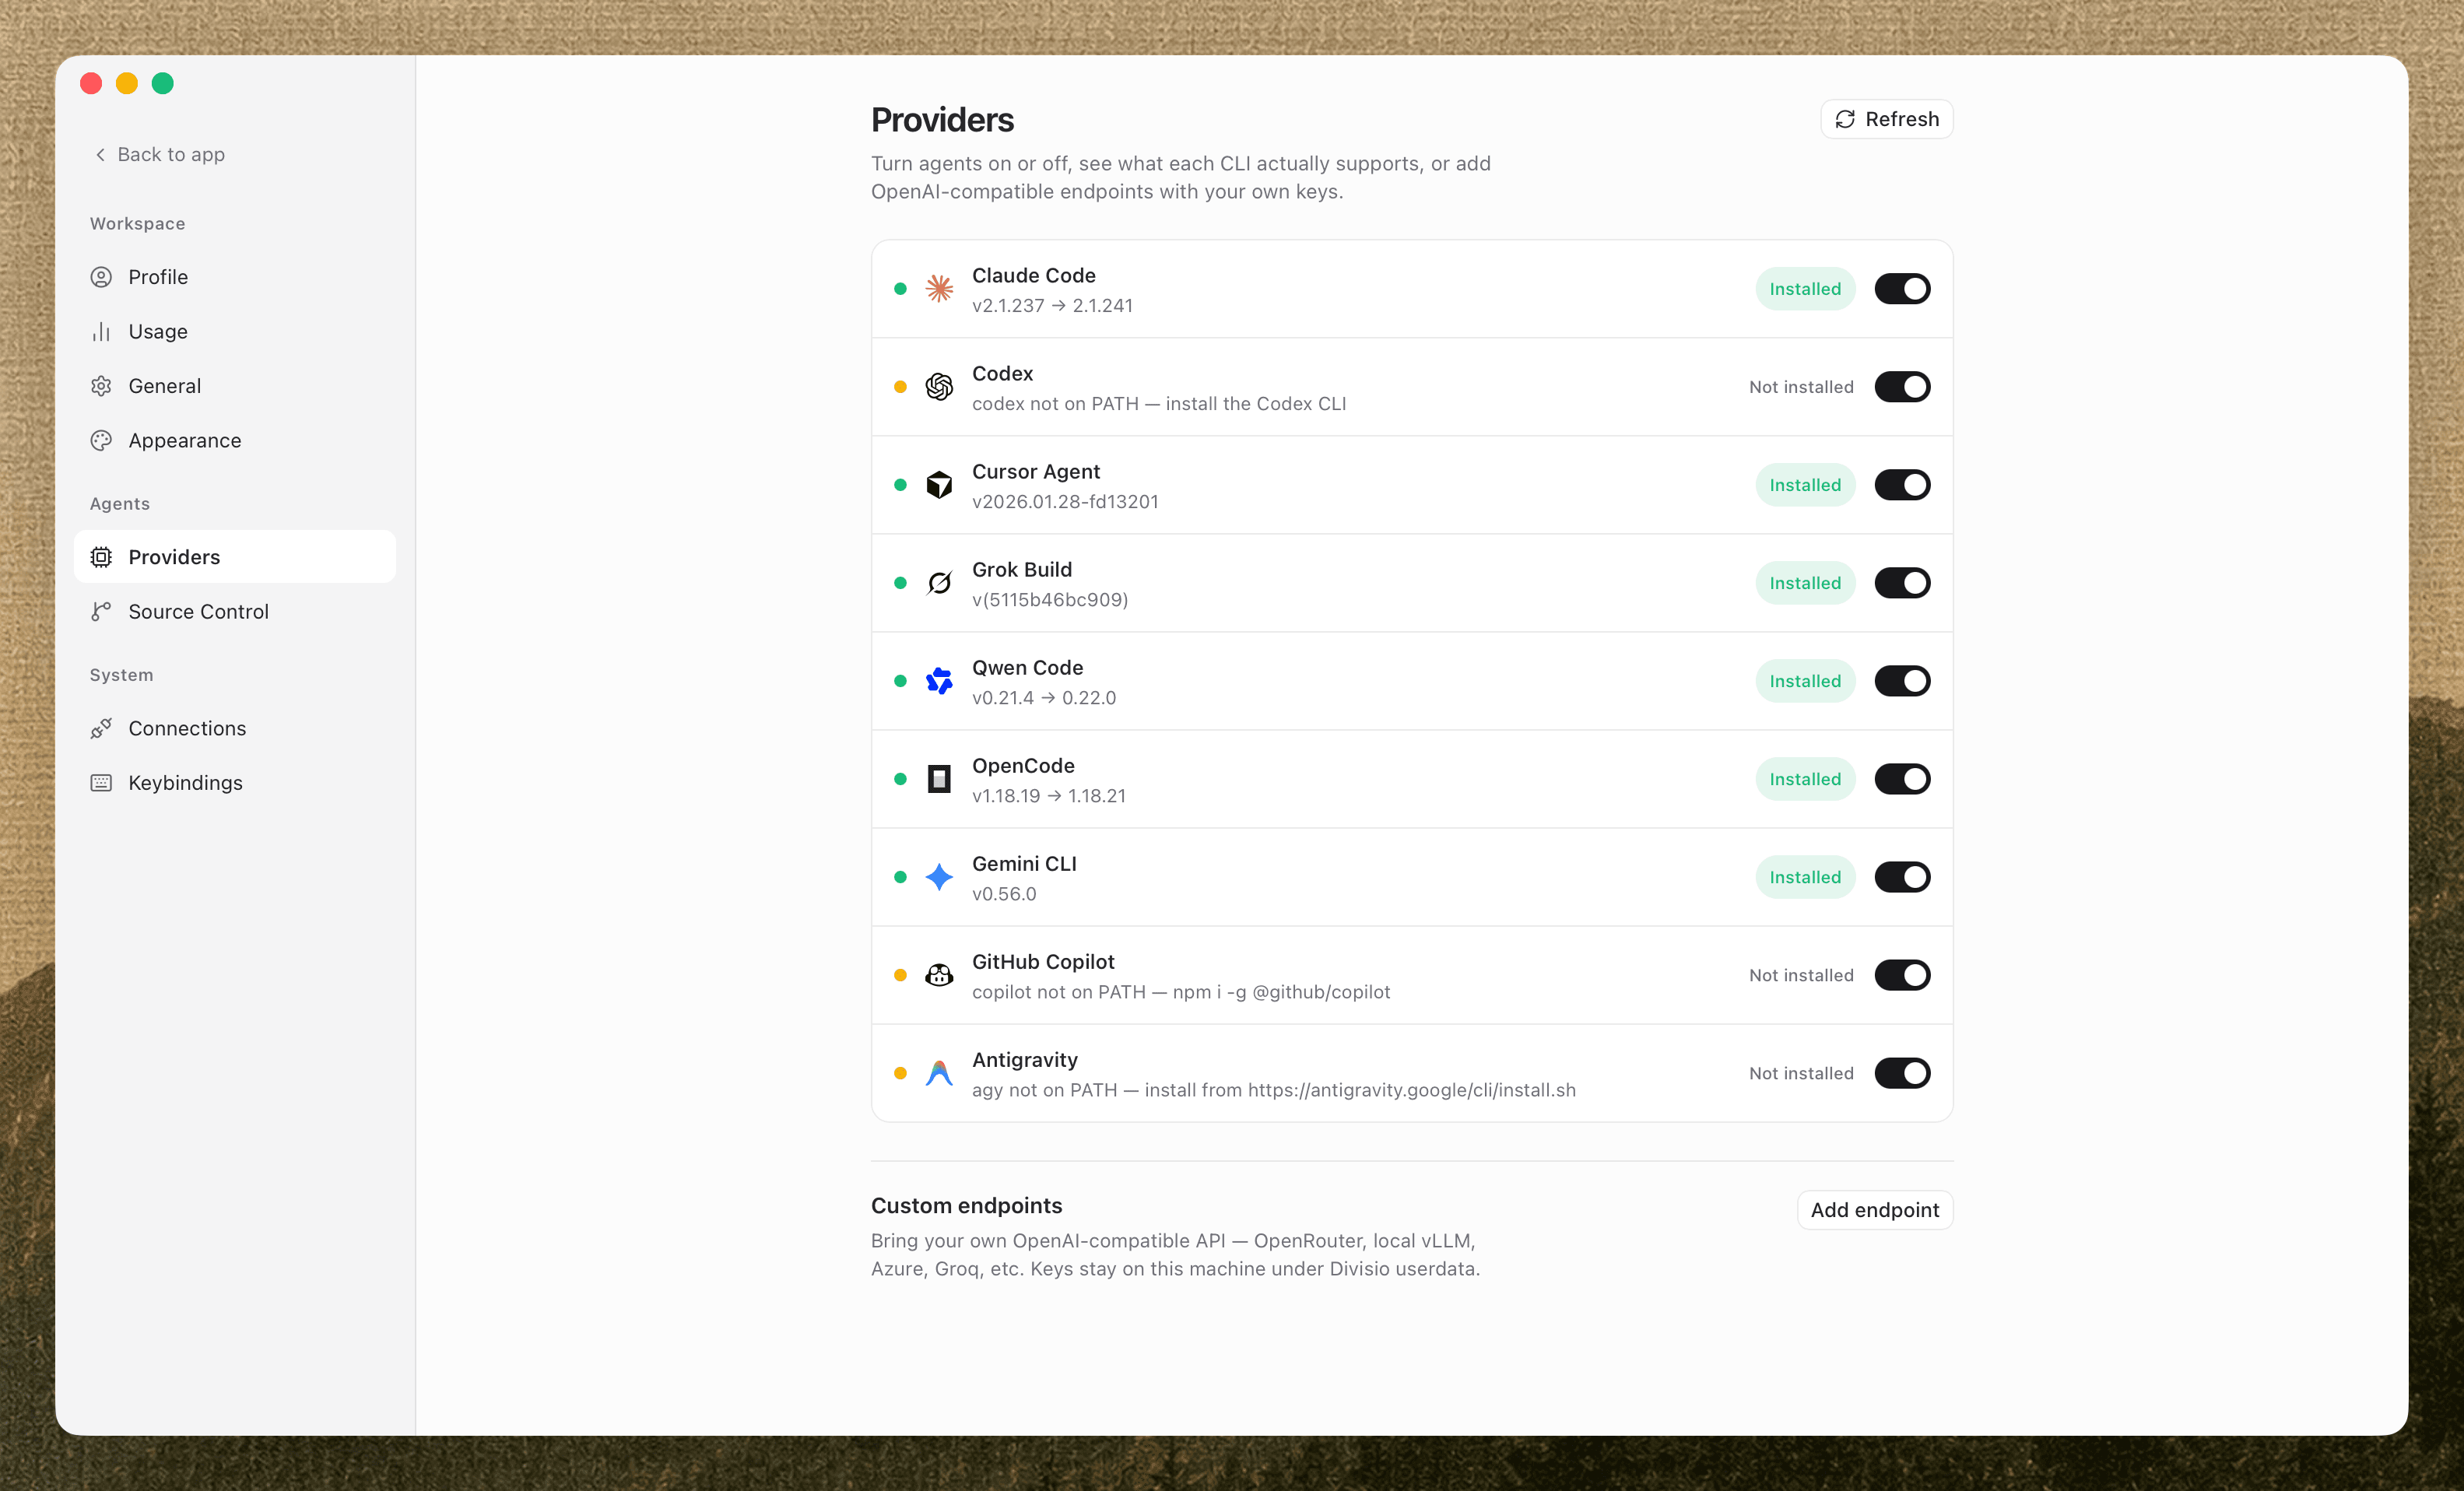Click the Source Control branch icon
Image resolution: width=2464 pixels, height=1491 pixels.
coord(101,611)
